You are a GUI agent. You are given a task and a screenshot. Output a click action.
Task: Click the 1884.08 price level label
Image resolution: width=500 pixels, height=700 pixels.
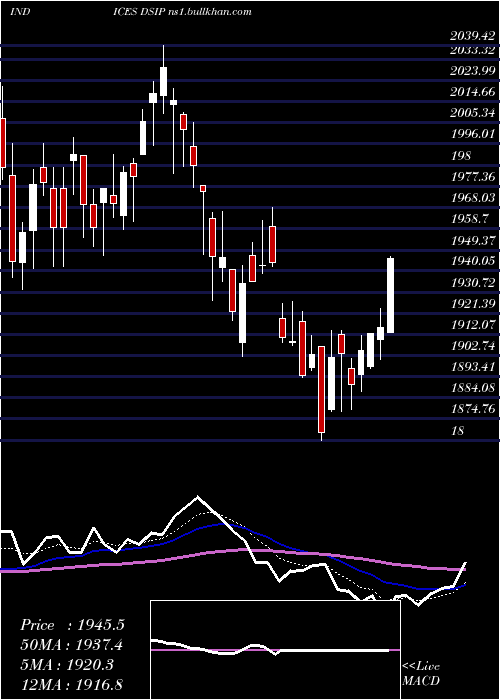(473, 388)
